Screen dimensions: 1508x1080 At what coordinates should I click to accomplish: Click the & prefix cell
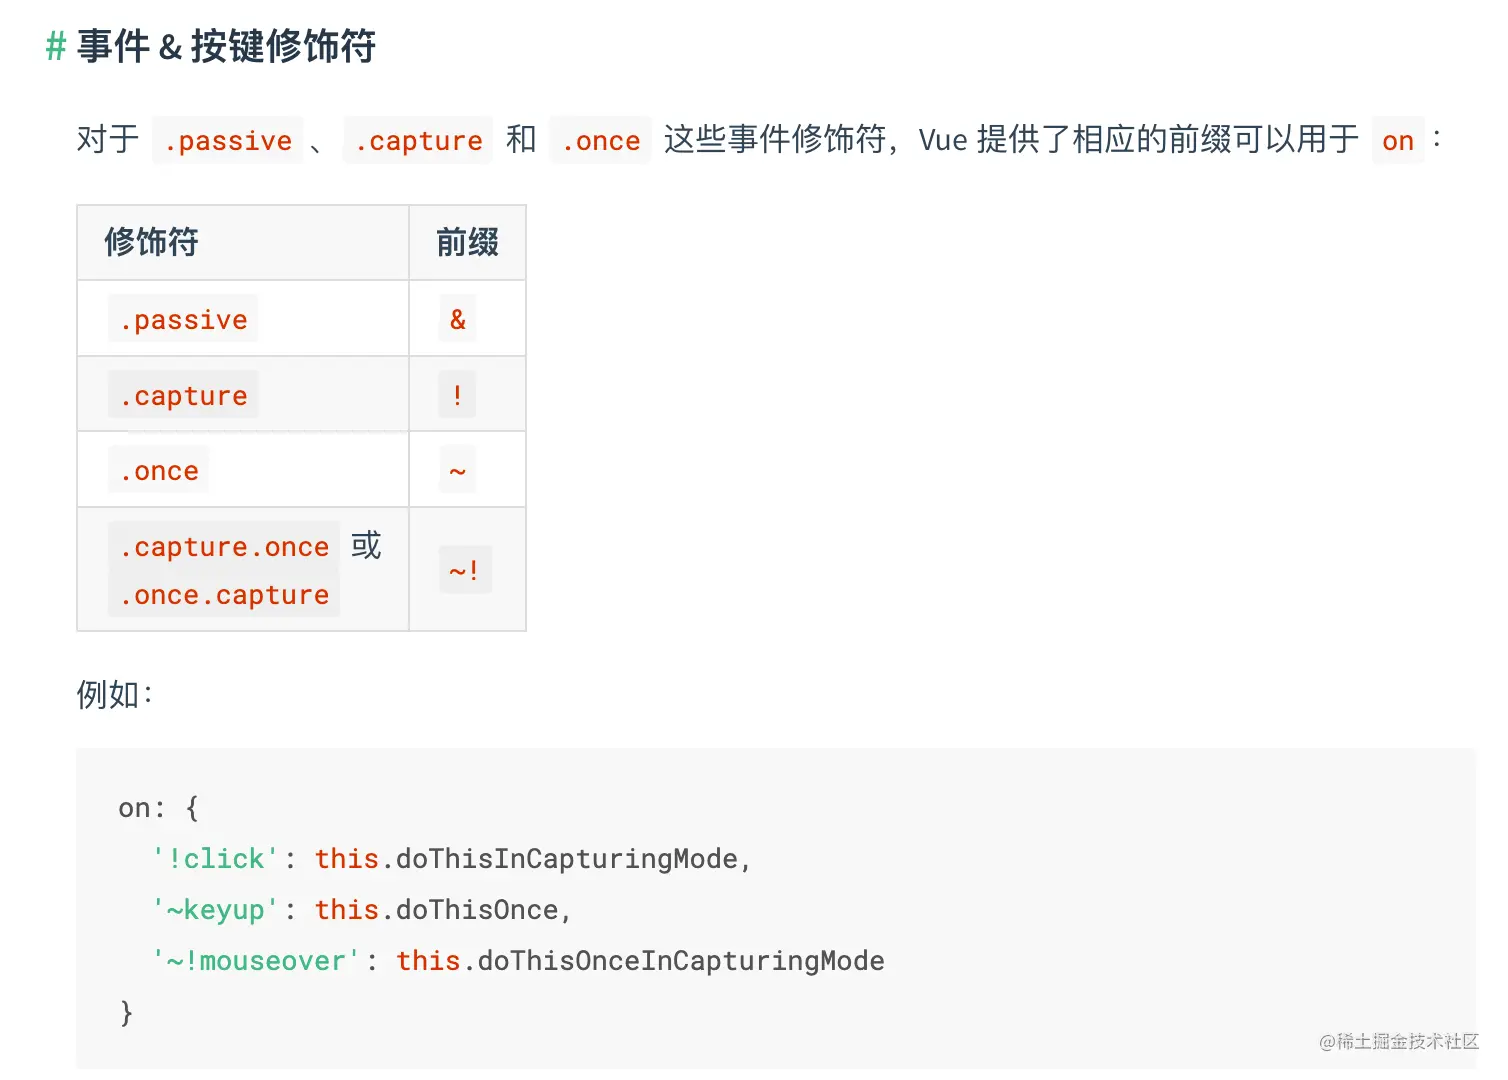pyautogui.click(x=467, y=319)
